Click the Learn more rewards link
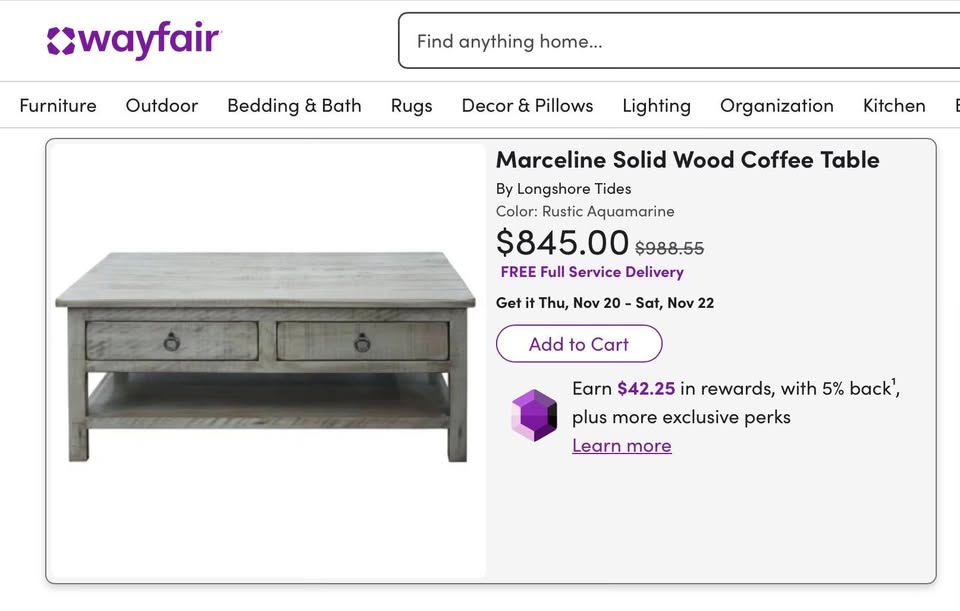This screenshot has width=960, height=611. (622, 446)
